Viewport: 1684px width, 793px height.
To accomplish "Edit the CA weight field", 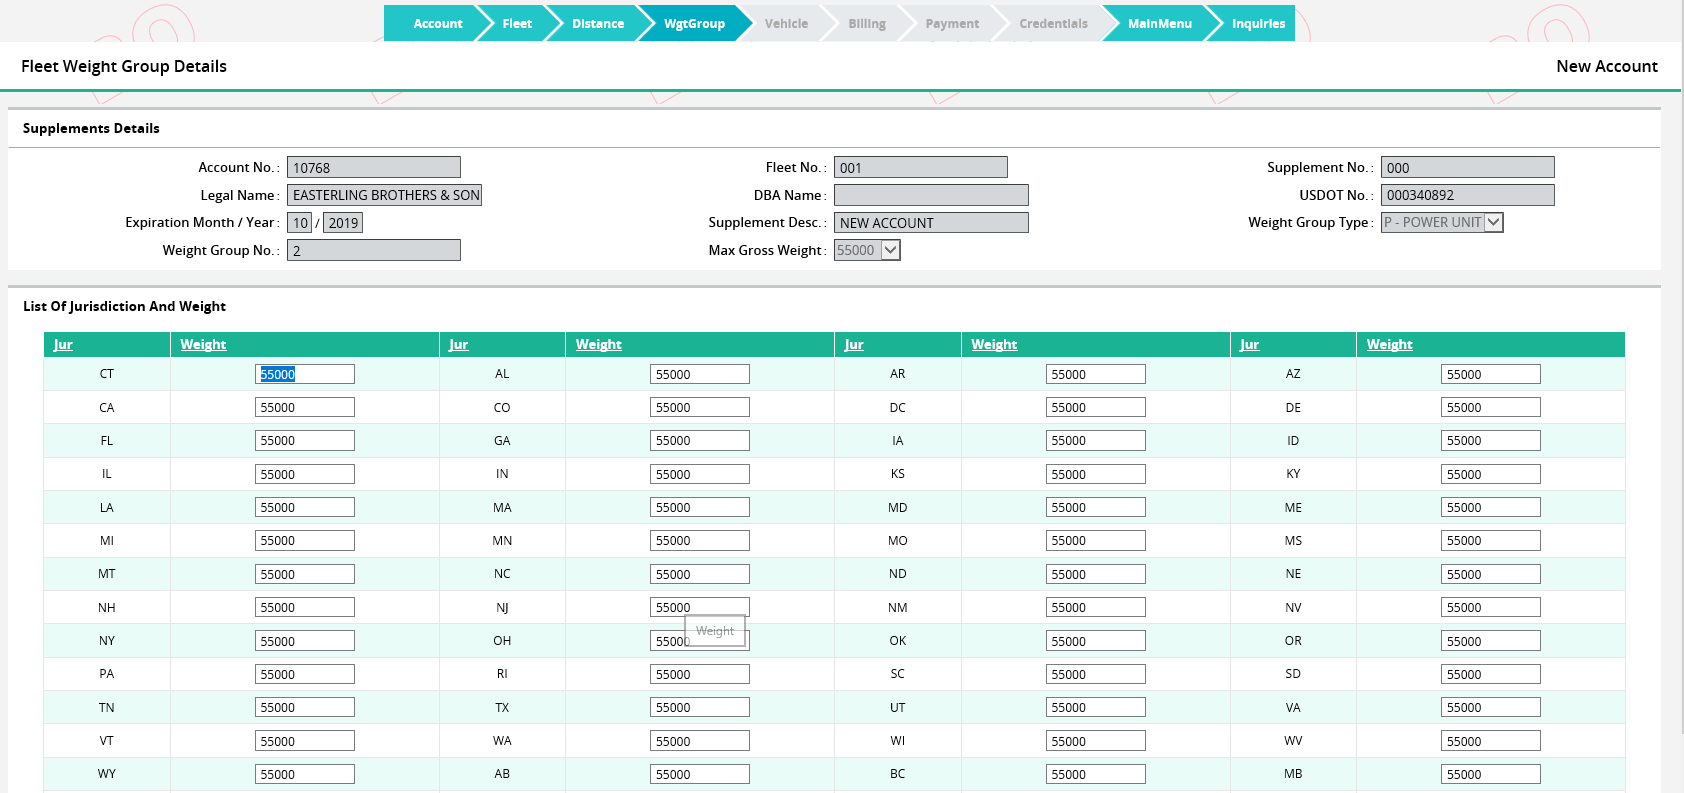I will point(305,407).
